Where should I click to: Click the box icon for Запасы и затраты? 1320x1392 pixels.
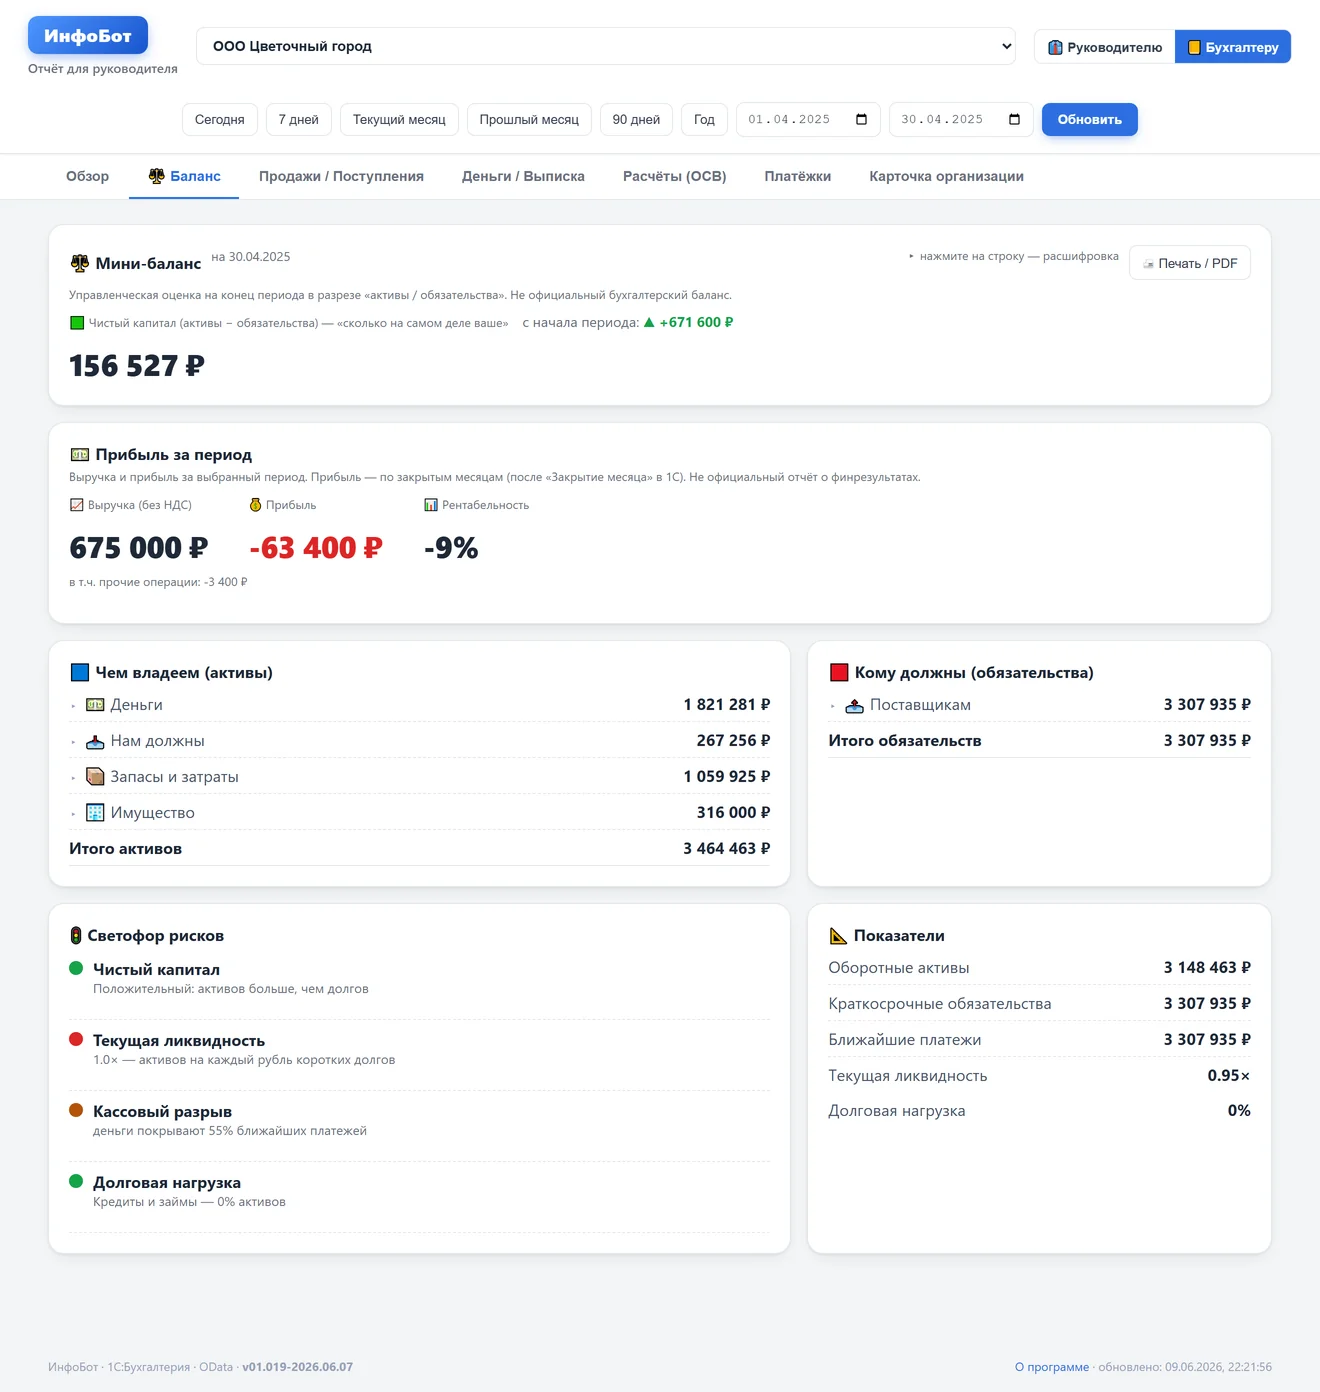coord(95,777)
